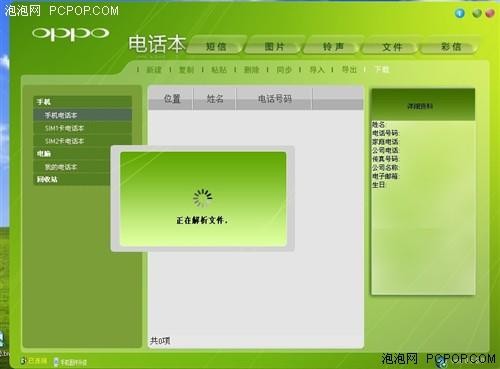This screenshot has width=500, height=369.
Task: Click 导出 in the toolbar
Action: pyautogui.click(x=349, y=70)
